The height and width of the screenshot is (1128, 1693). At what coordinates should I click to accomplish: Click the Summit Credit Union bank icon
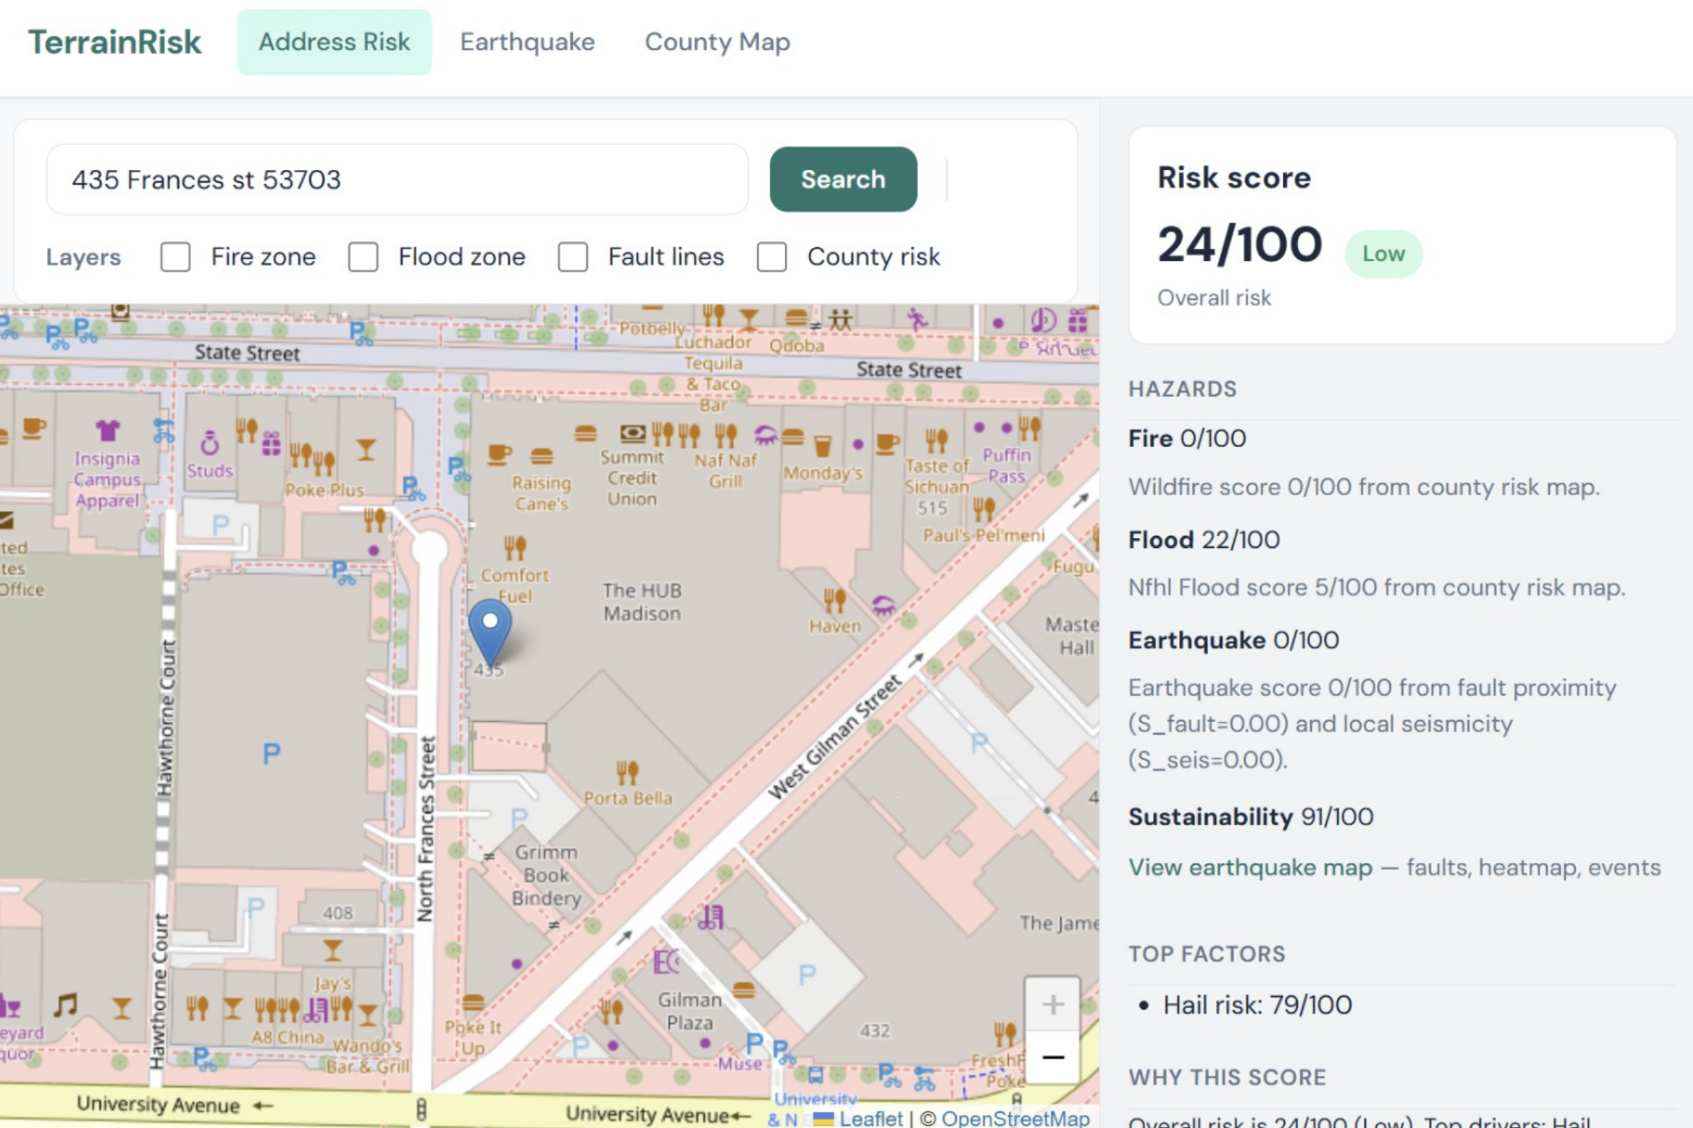632,433
